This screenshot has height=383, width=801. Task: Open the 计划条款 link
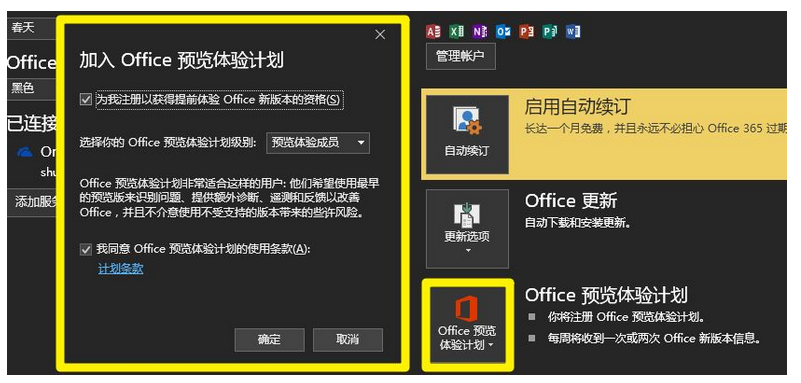(x=121, y=269)
